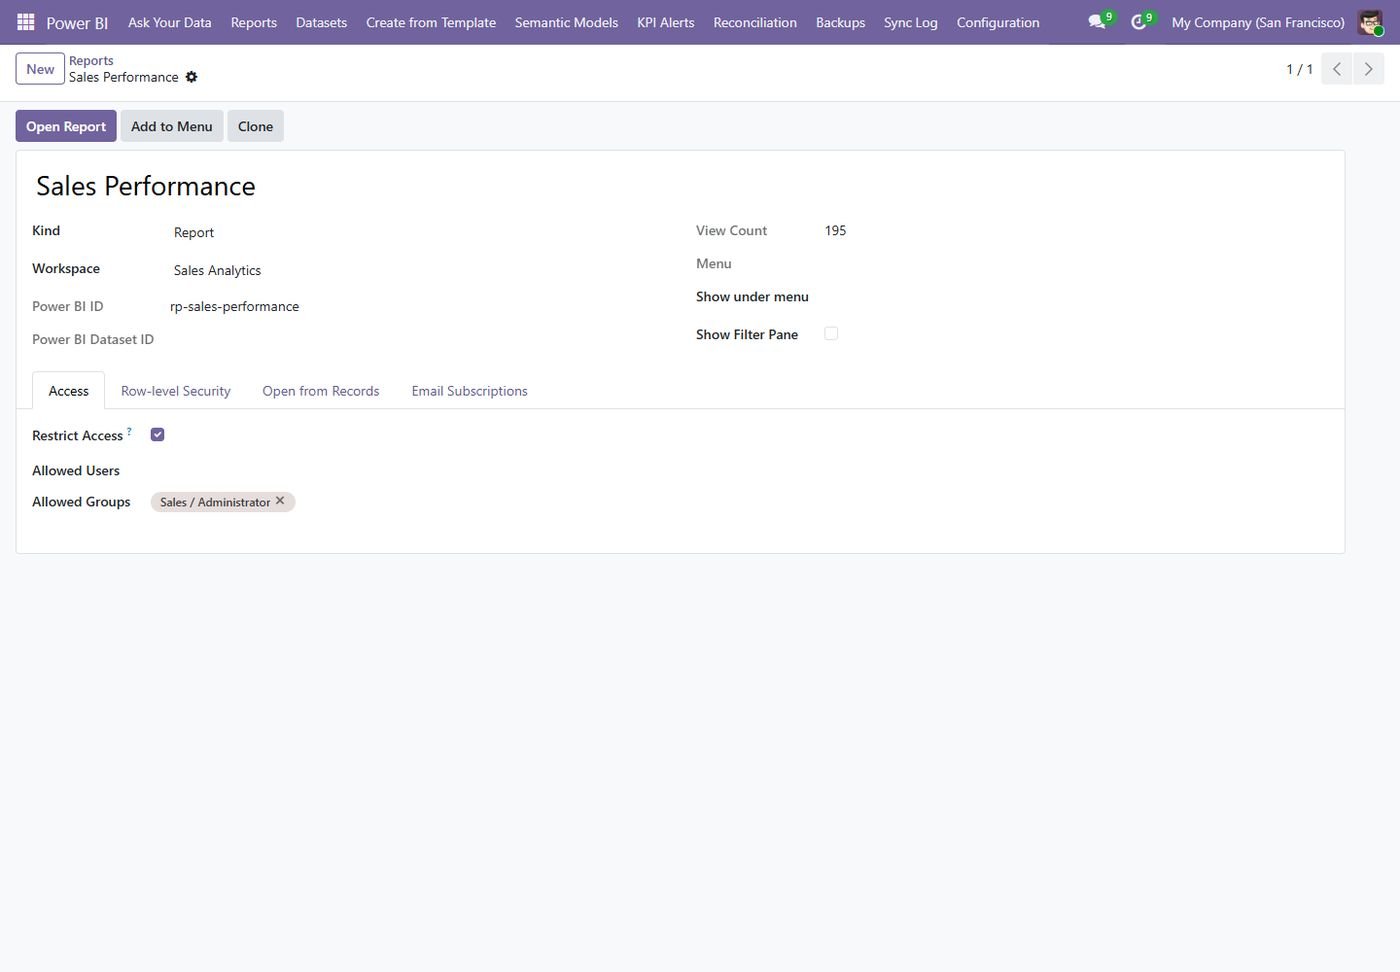Follow the Reports breadcrumb link

coord(91,60)
